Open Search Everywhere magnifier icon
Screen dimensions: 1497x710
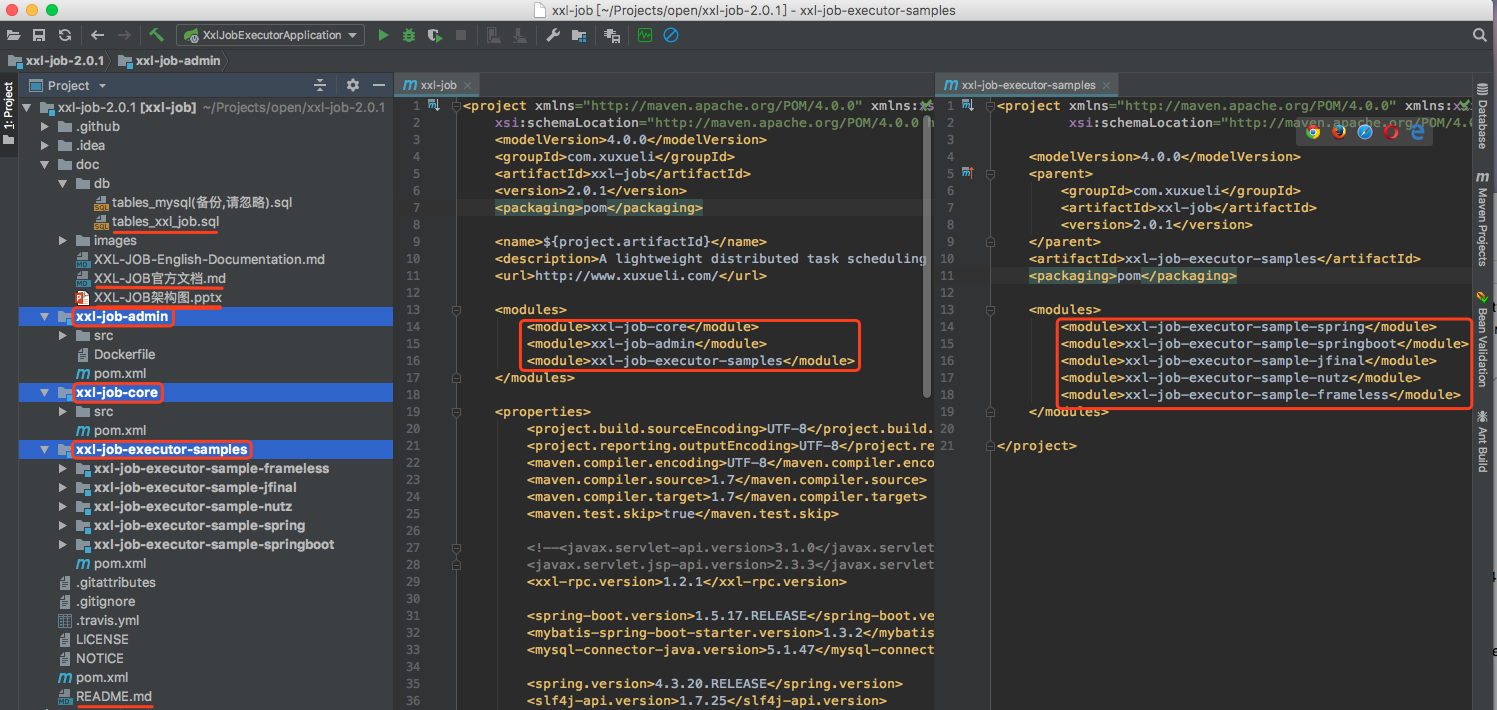click(x=1479, y=35)
